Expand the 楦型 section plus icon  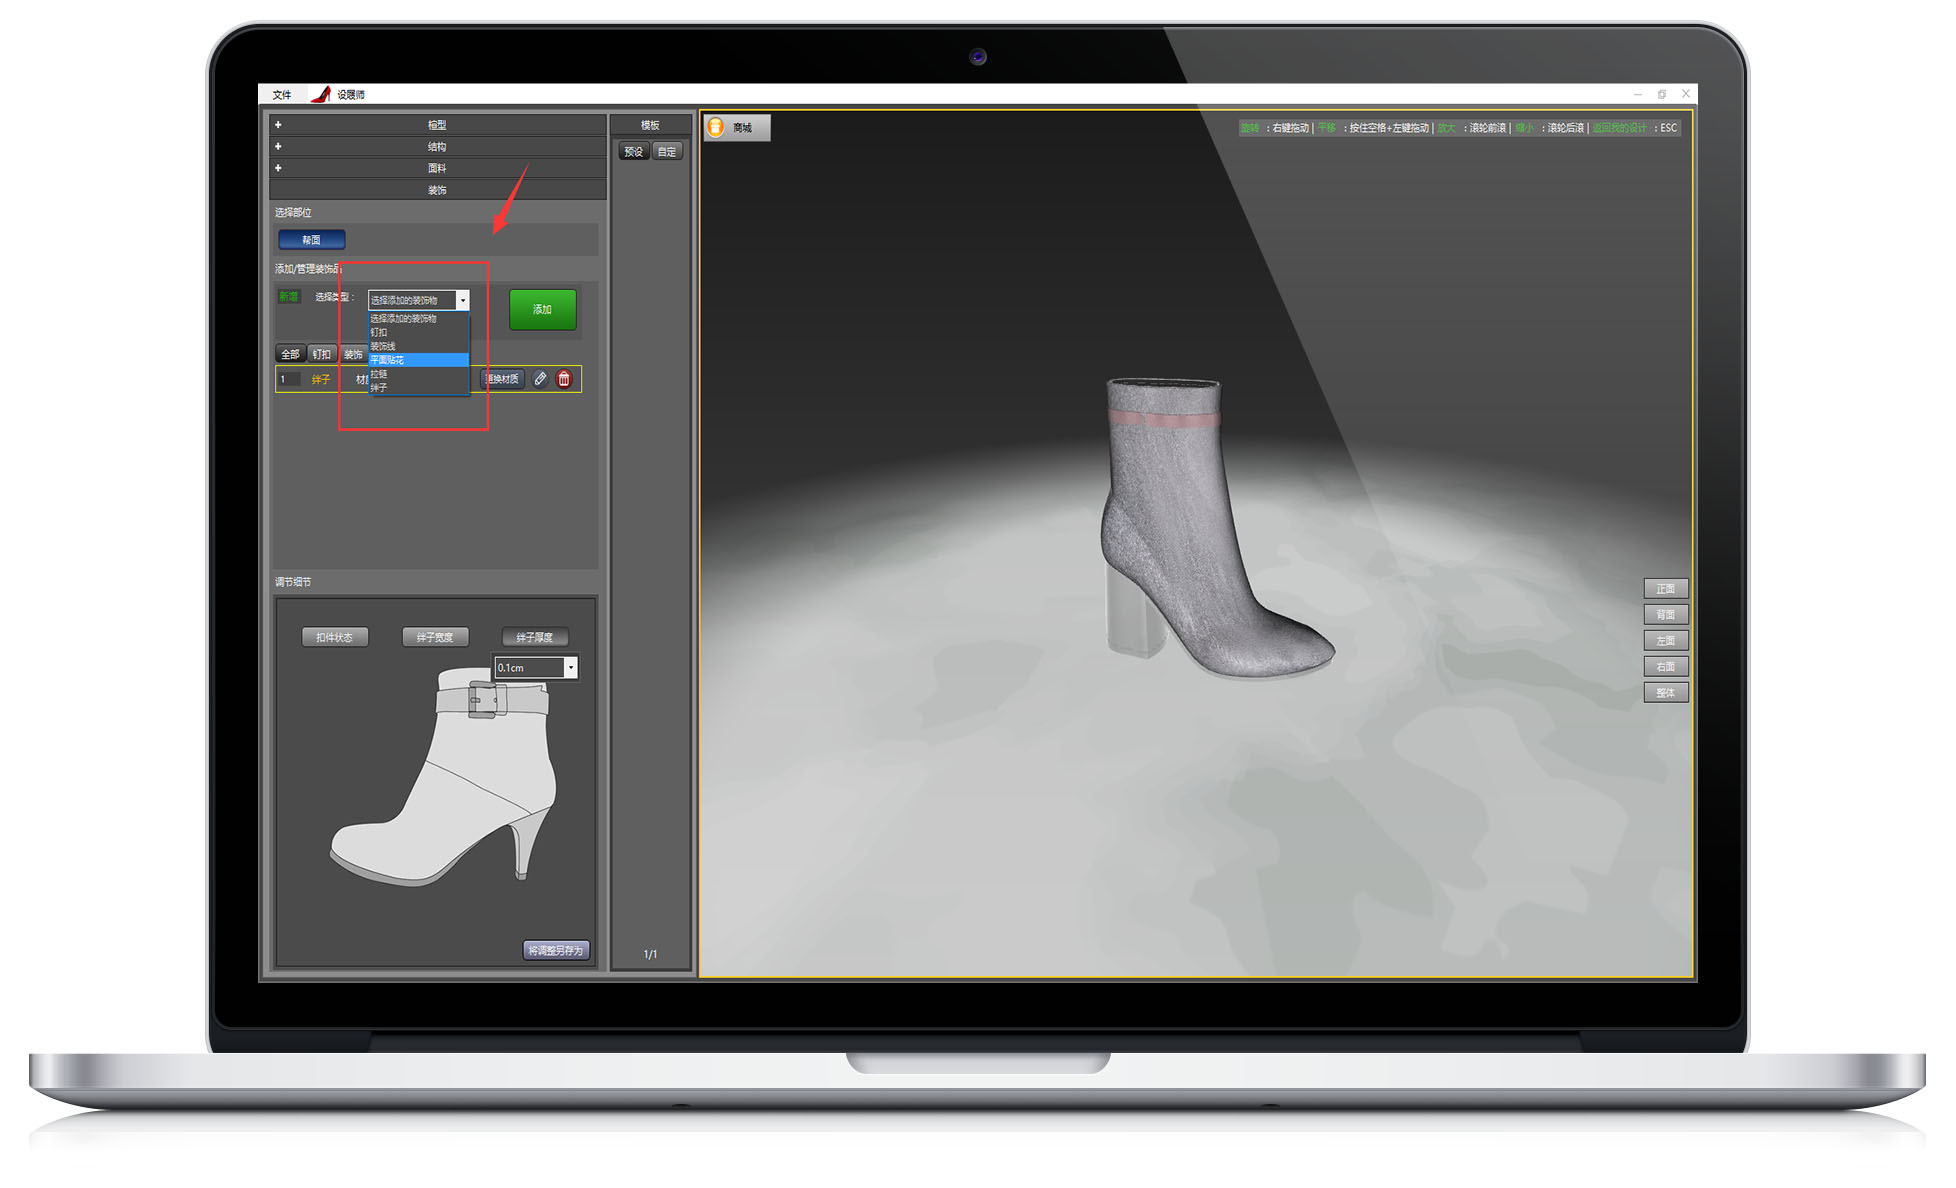pos(278,125)
